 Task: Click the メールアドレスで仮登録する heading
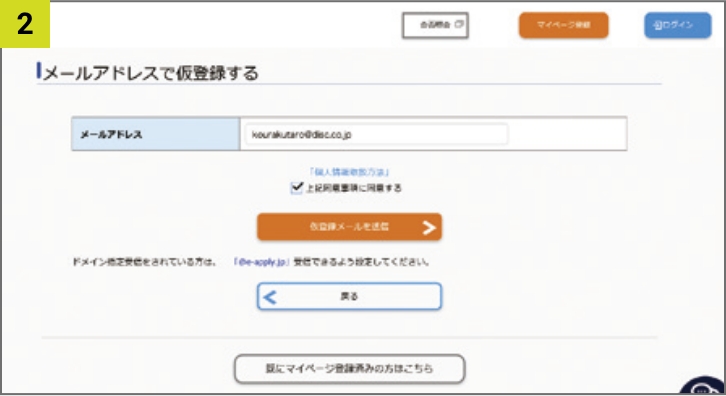point(150,73)
